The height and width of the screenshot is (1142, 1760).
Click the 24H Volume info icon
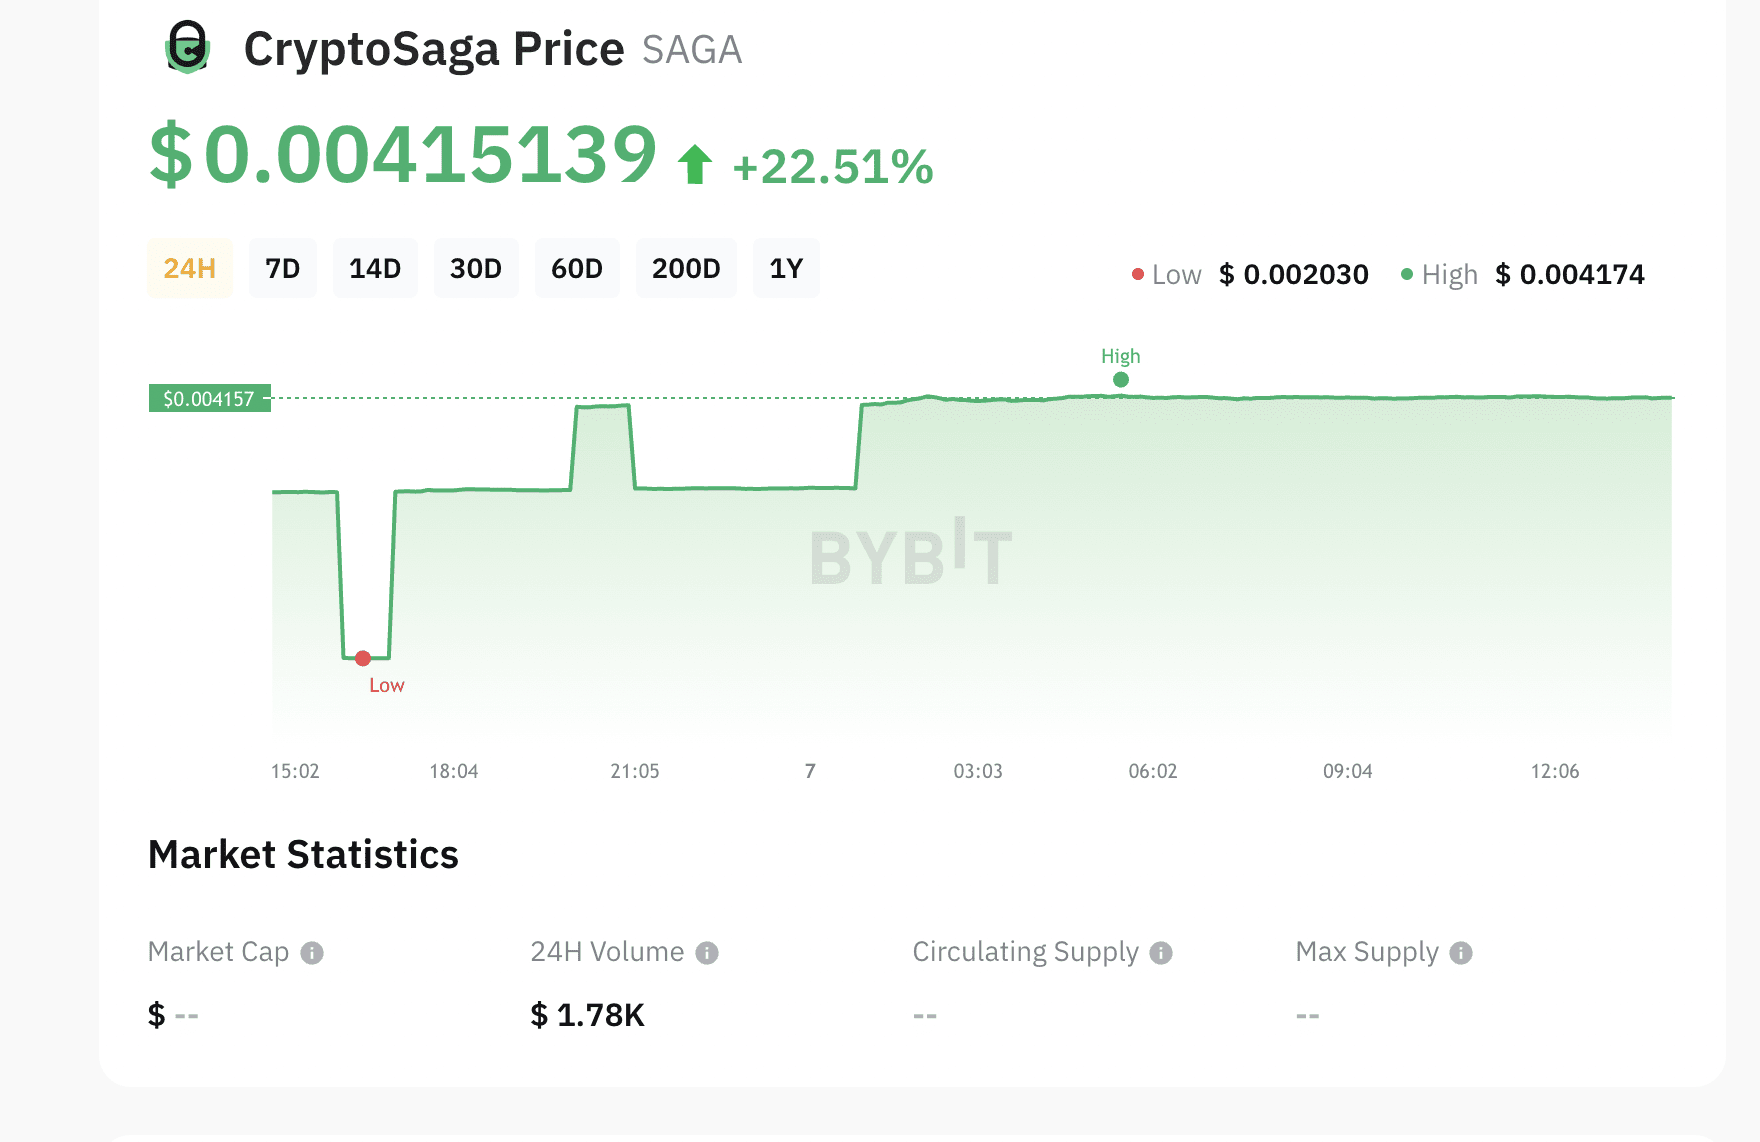pyautogui.click(x=707, y=953)
